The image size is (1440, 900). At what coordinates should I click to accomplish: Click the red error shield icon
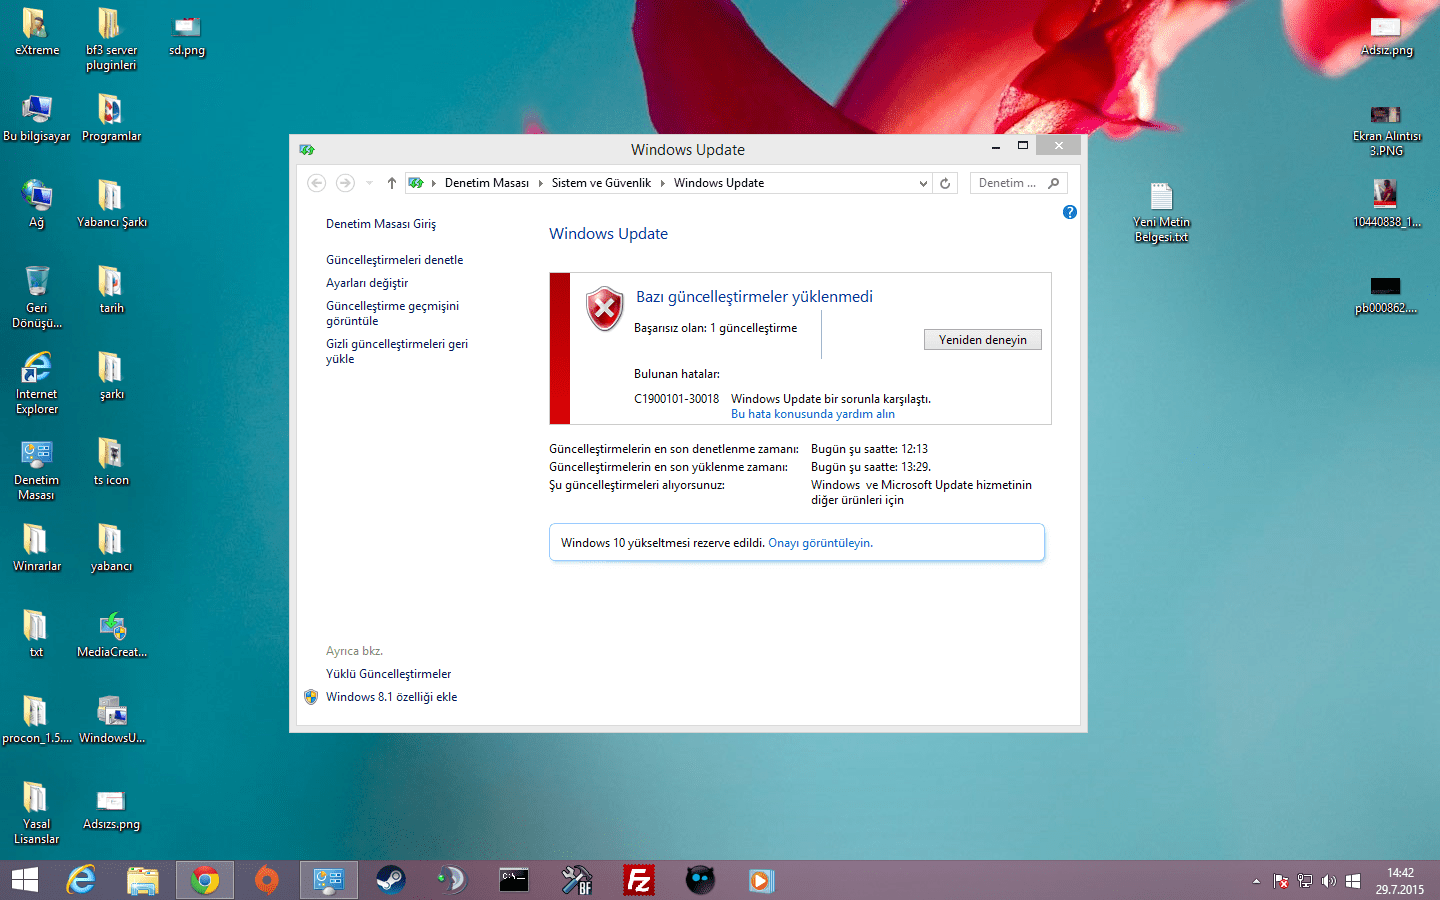604,309
